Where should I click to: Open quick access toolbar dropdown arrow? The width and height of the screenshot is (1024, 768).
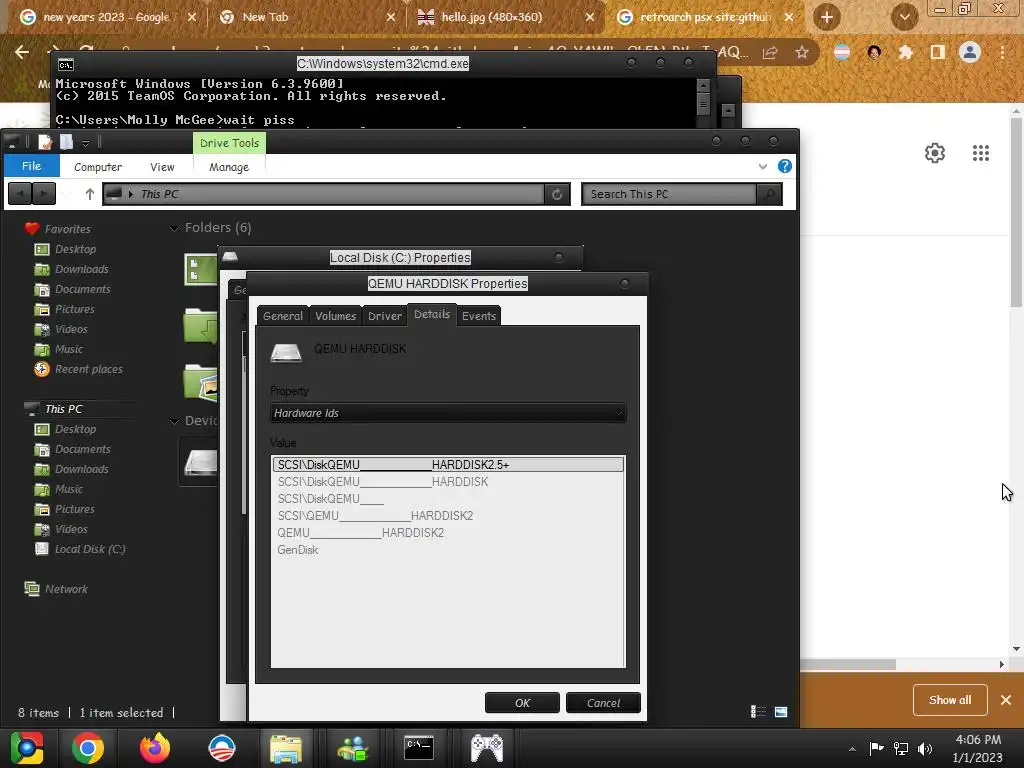click(85, 142)
